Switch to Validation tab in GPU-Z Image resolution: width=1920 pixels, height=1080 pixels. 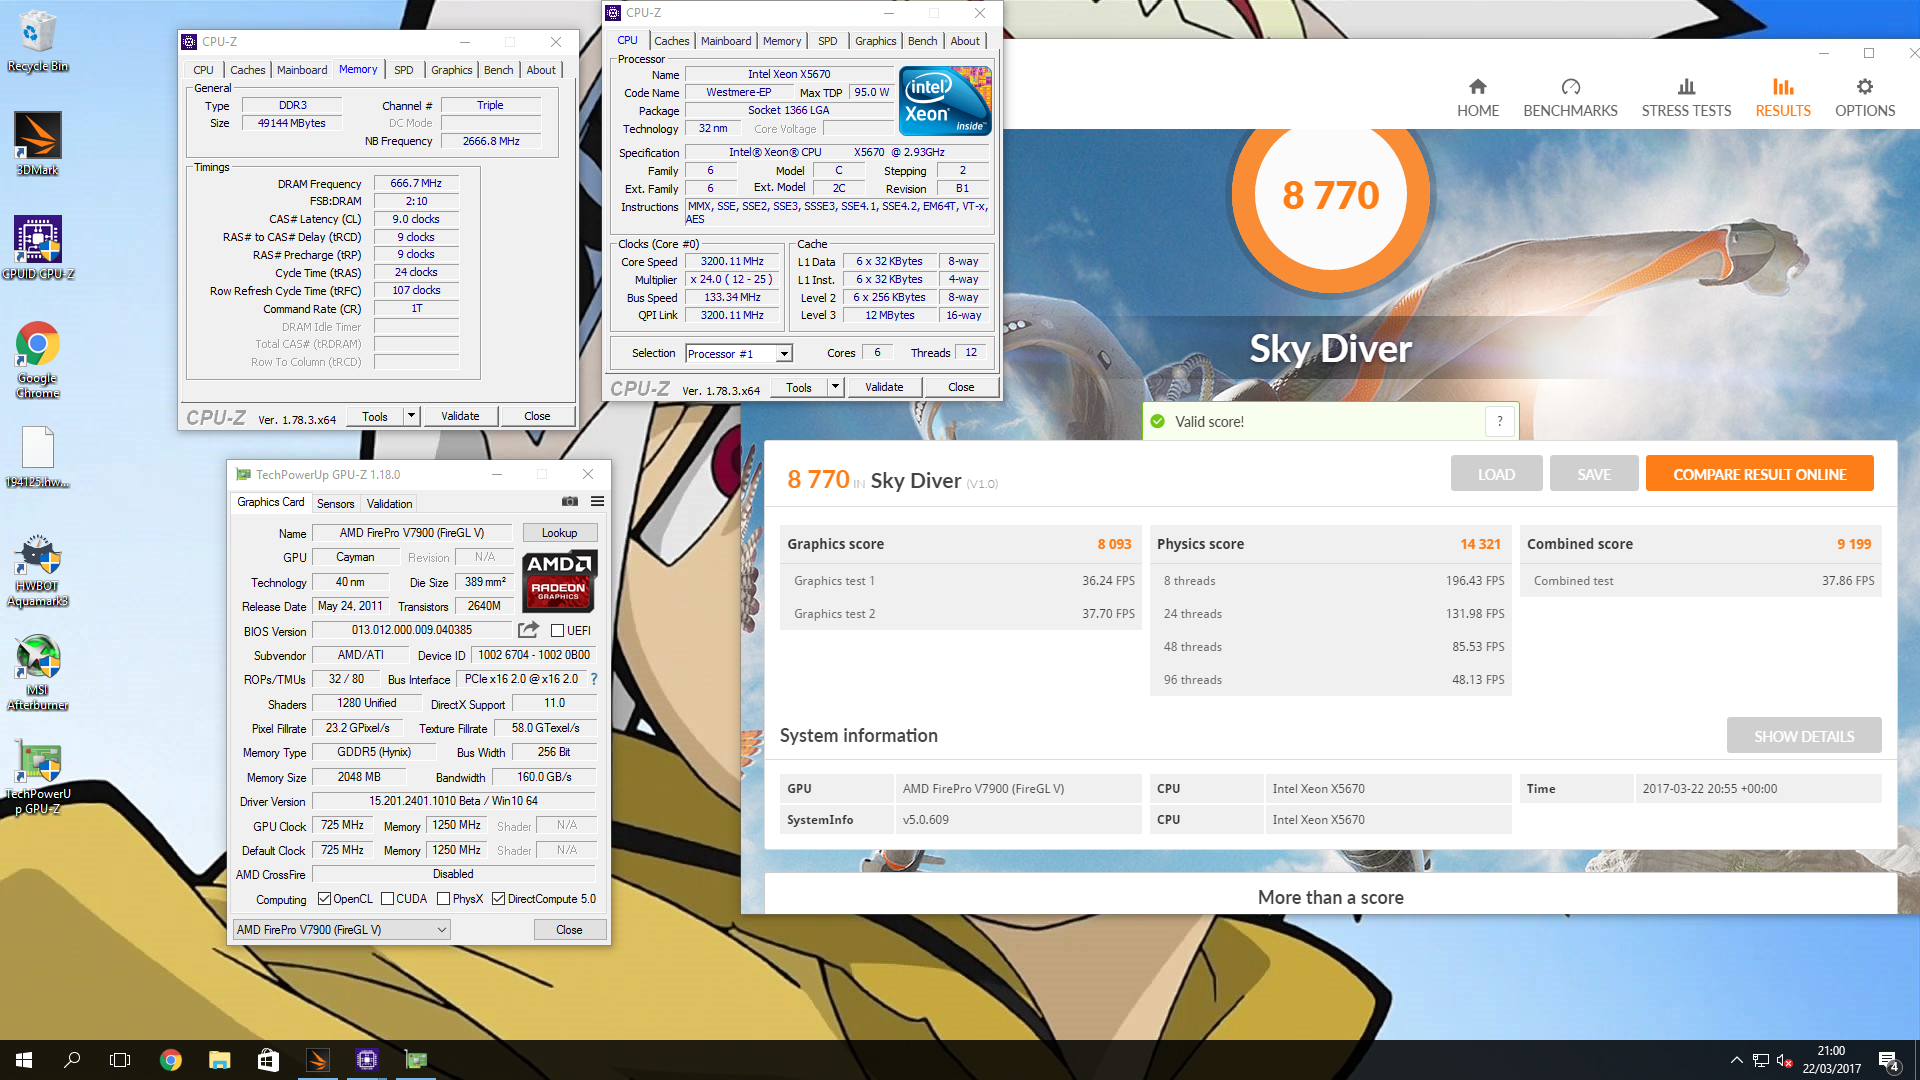coord(389,503)
